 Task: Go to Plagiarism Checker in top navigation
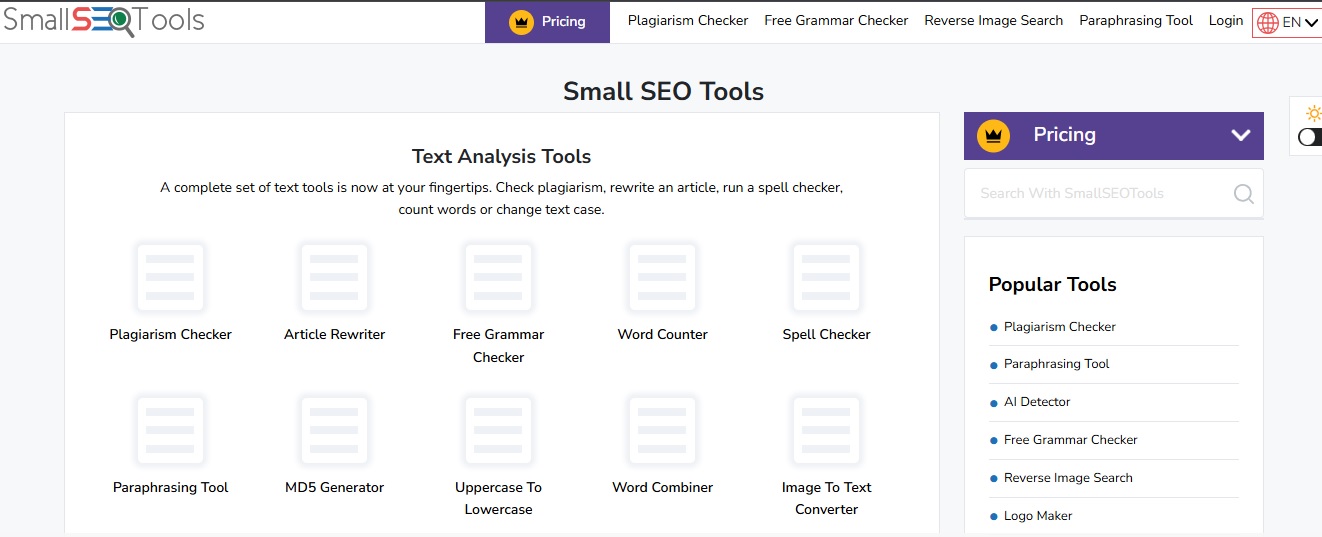(688, 20)
